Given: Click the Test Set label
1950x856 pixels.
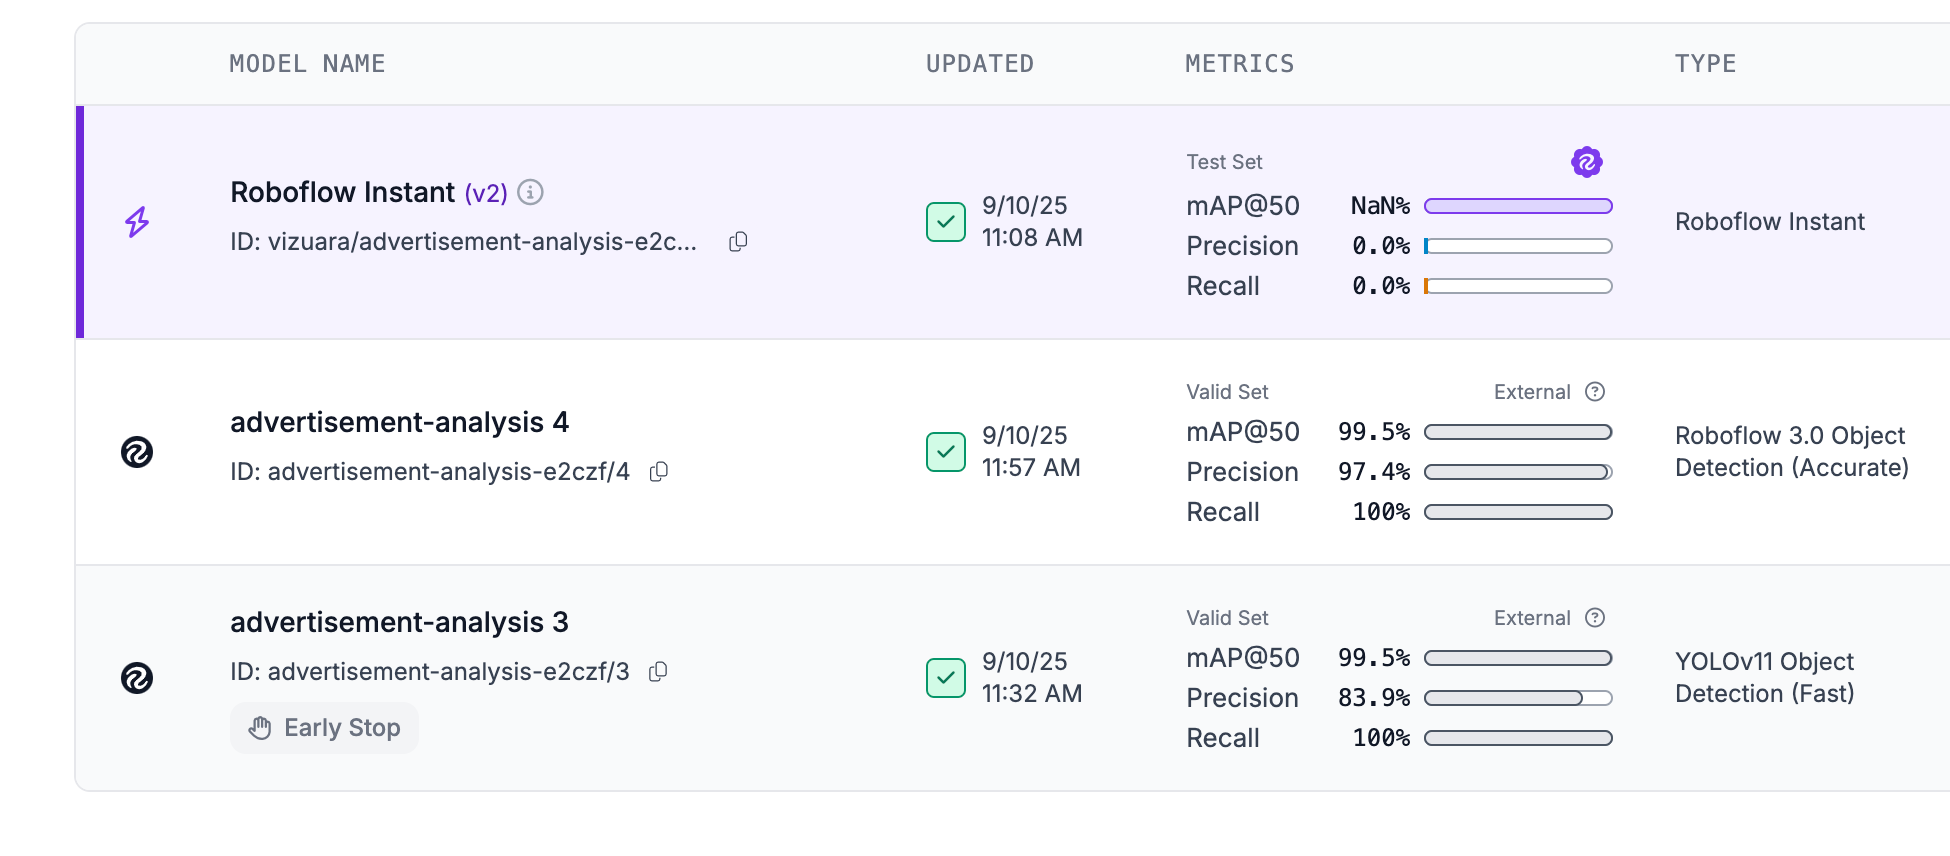Looking at the screenshot, I should 1224,162.
